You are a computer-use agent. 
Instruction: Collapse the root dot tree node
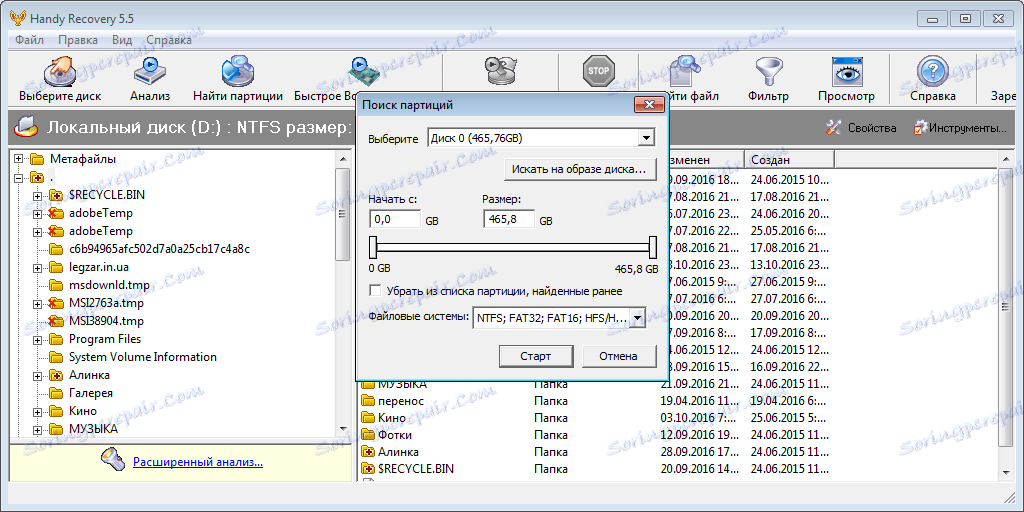[x=18, y=177]
